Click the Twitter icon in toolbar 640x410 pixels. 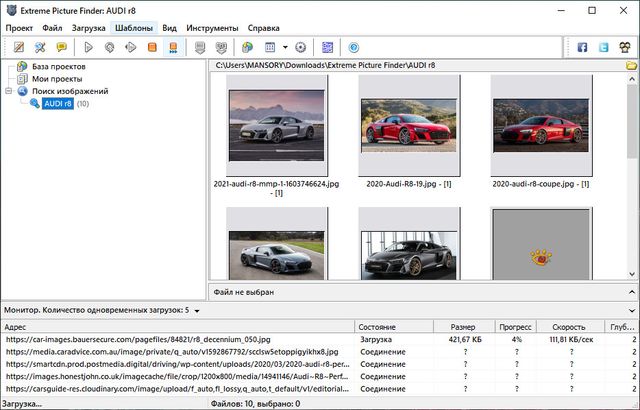(604, 47)
